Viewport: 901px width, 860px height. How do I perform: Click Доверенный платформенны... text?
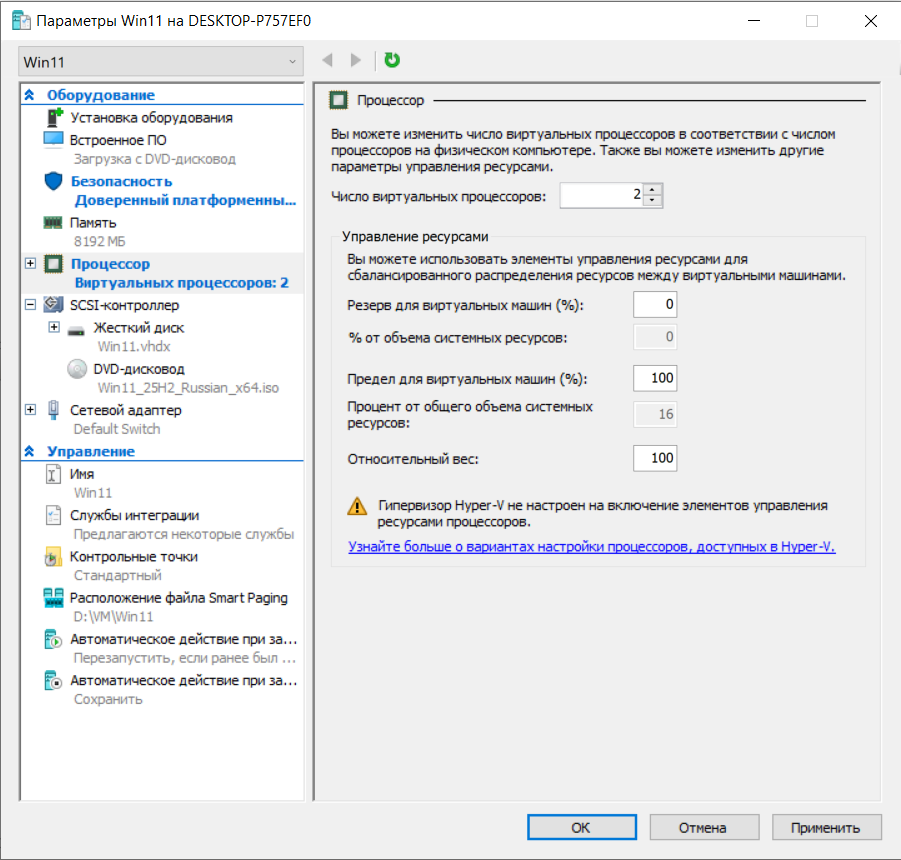pyautogui.click(x=185, y=200)
